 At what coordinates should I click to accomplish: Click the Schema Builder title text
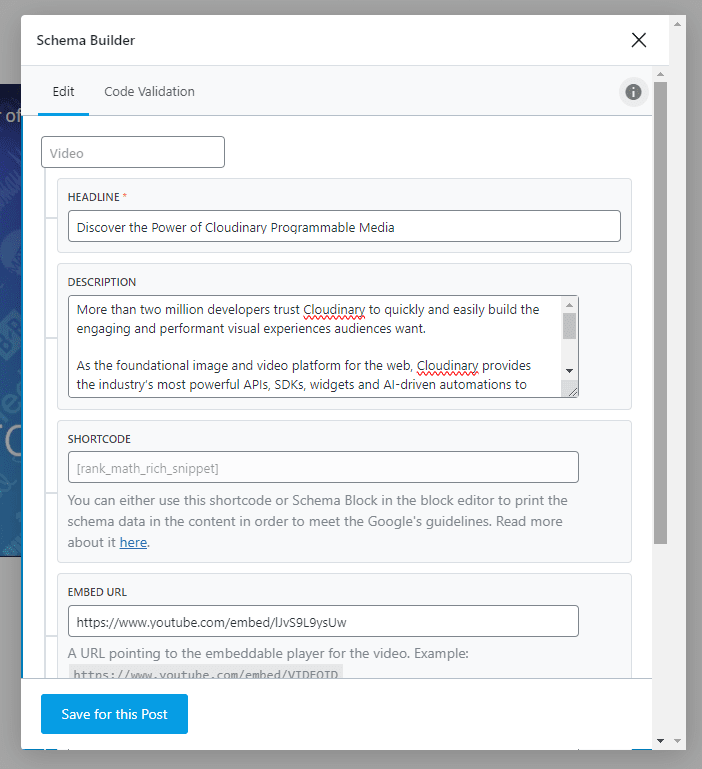point(85,40)
